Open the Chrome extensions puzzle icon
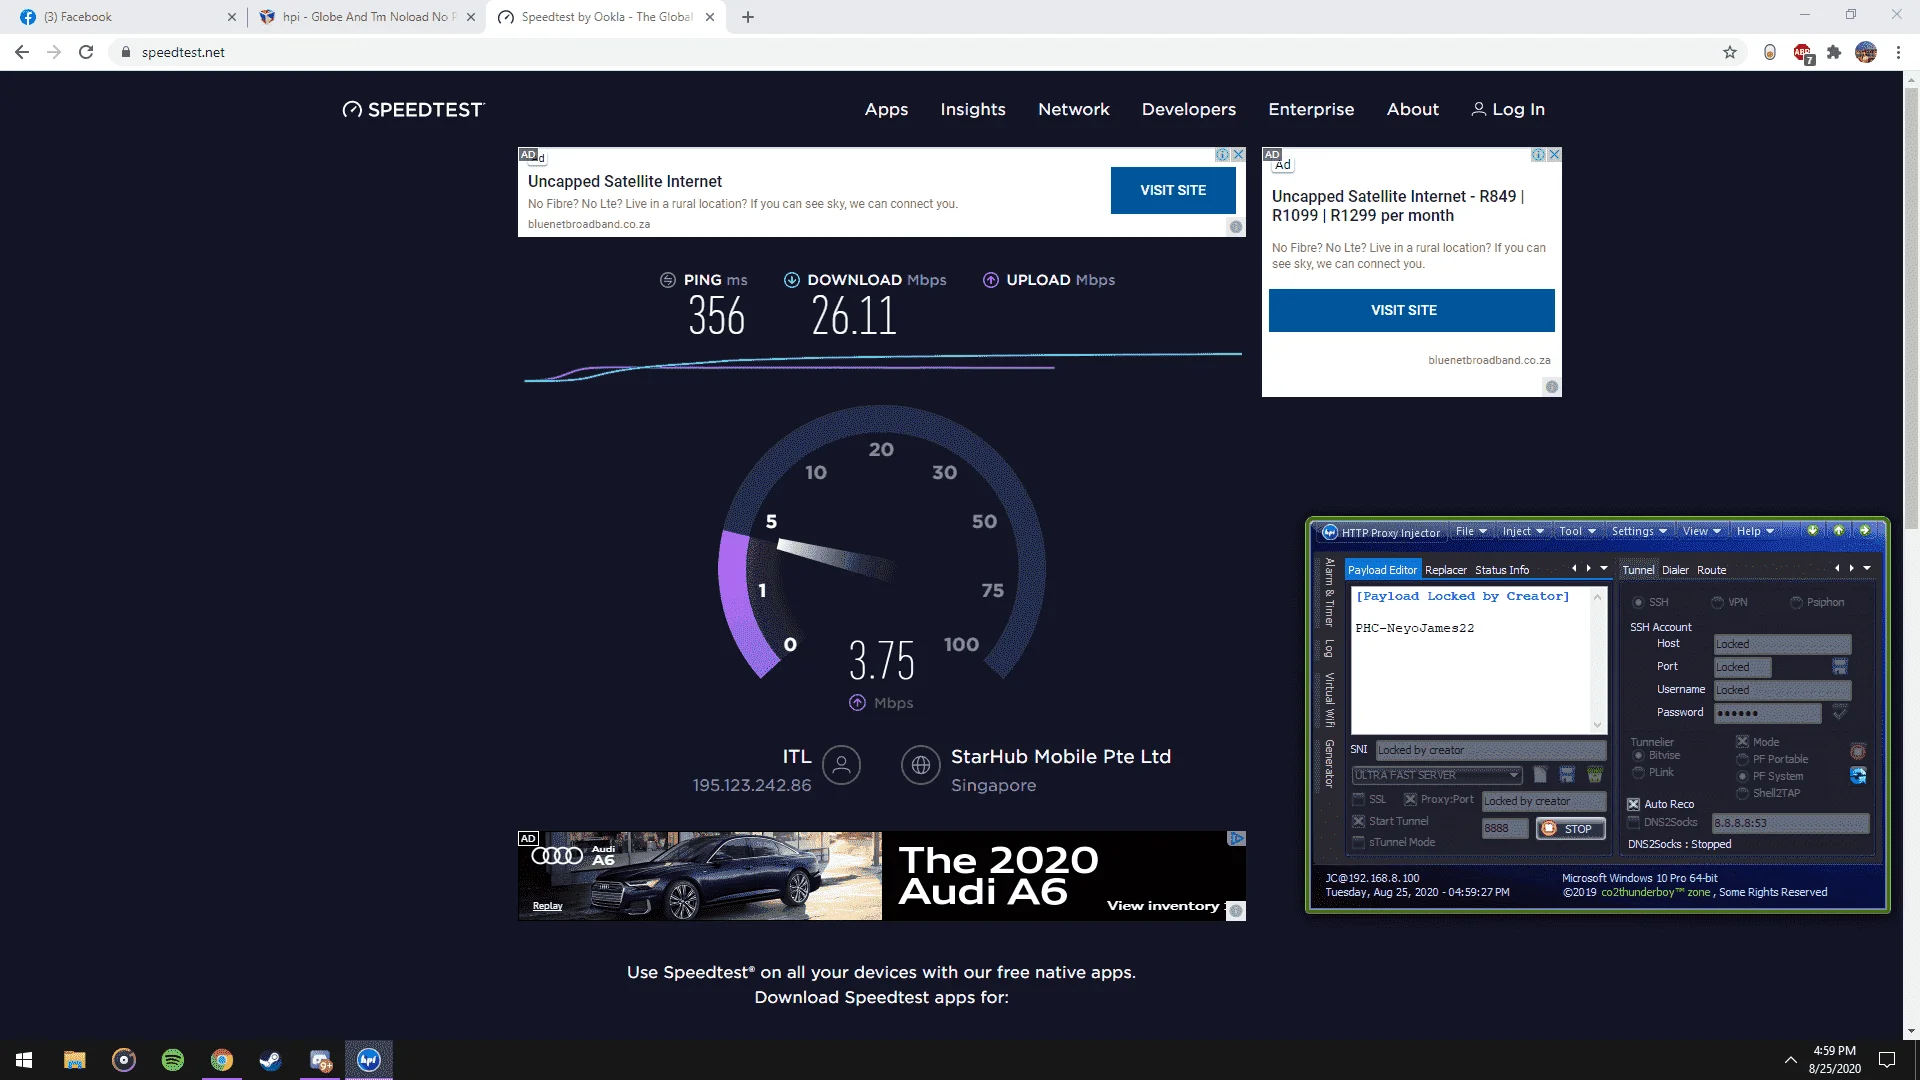This screenshot has height=1080, width=1920. [1834, 52]
